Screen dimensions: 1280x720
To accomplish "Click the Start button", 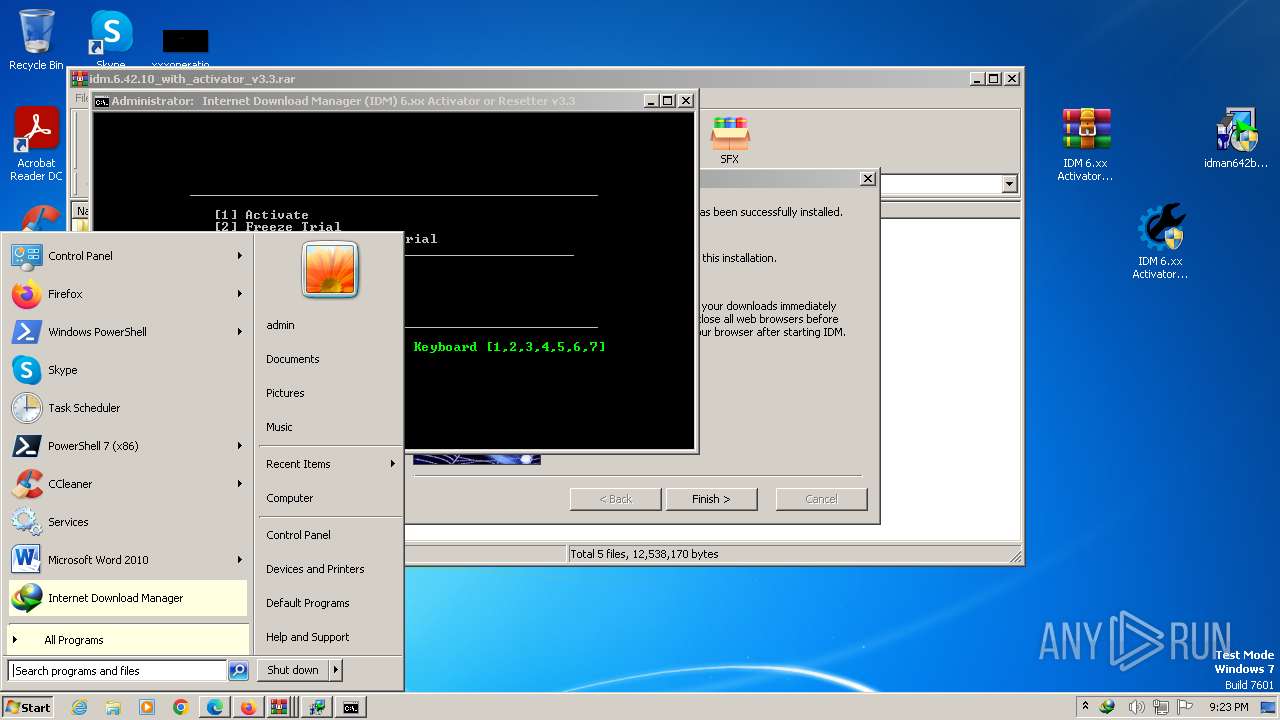I will tap(28, 707).
